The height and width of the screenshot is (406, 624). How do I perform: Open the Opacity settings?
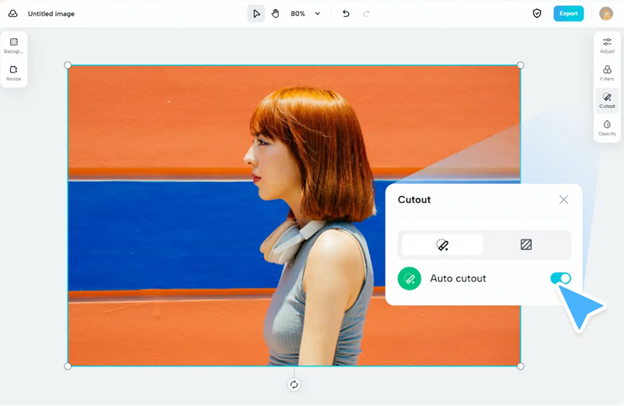pyautogui.click(x=607, y=128)
